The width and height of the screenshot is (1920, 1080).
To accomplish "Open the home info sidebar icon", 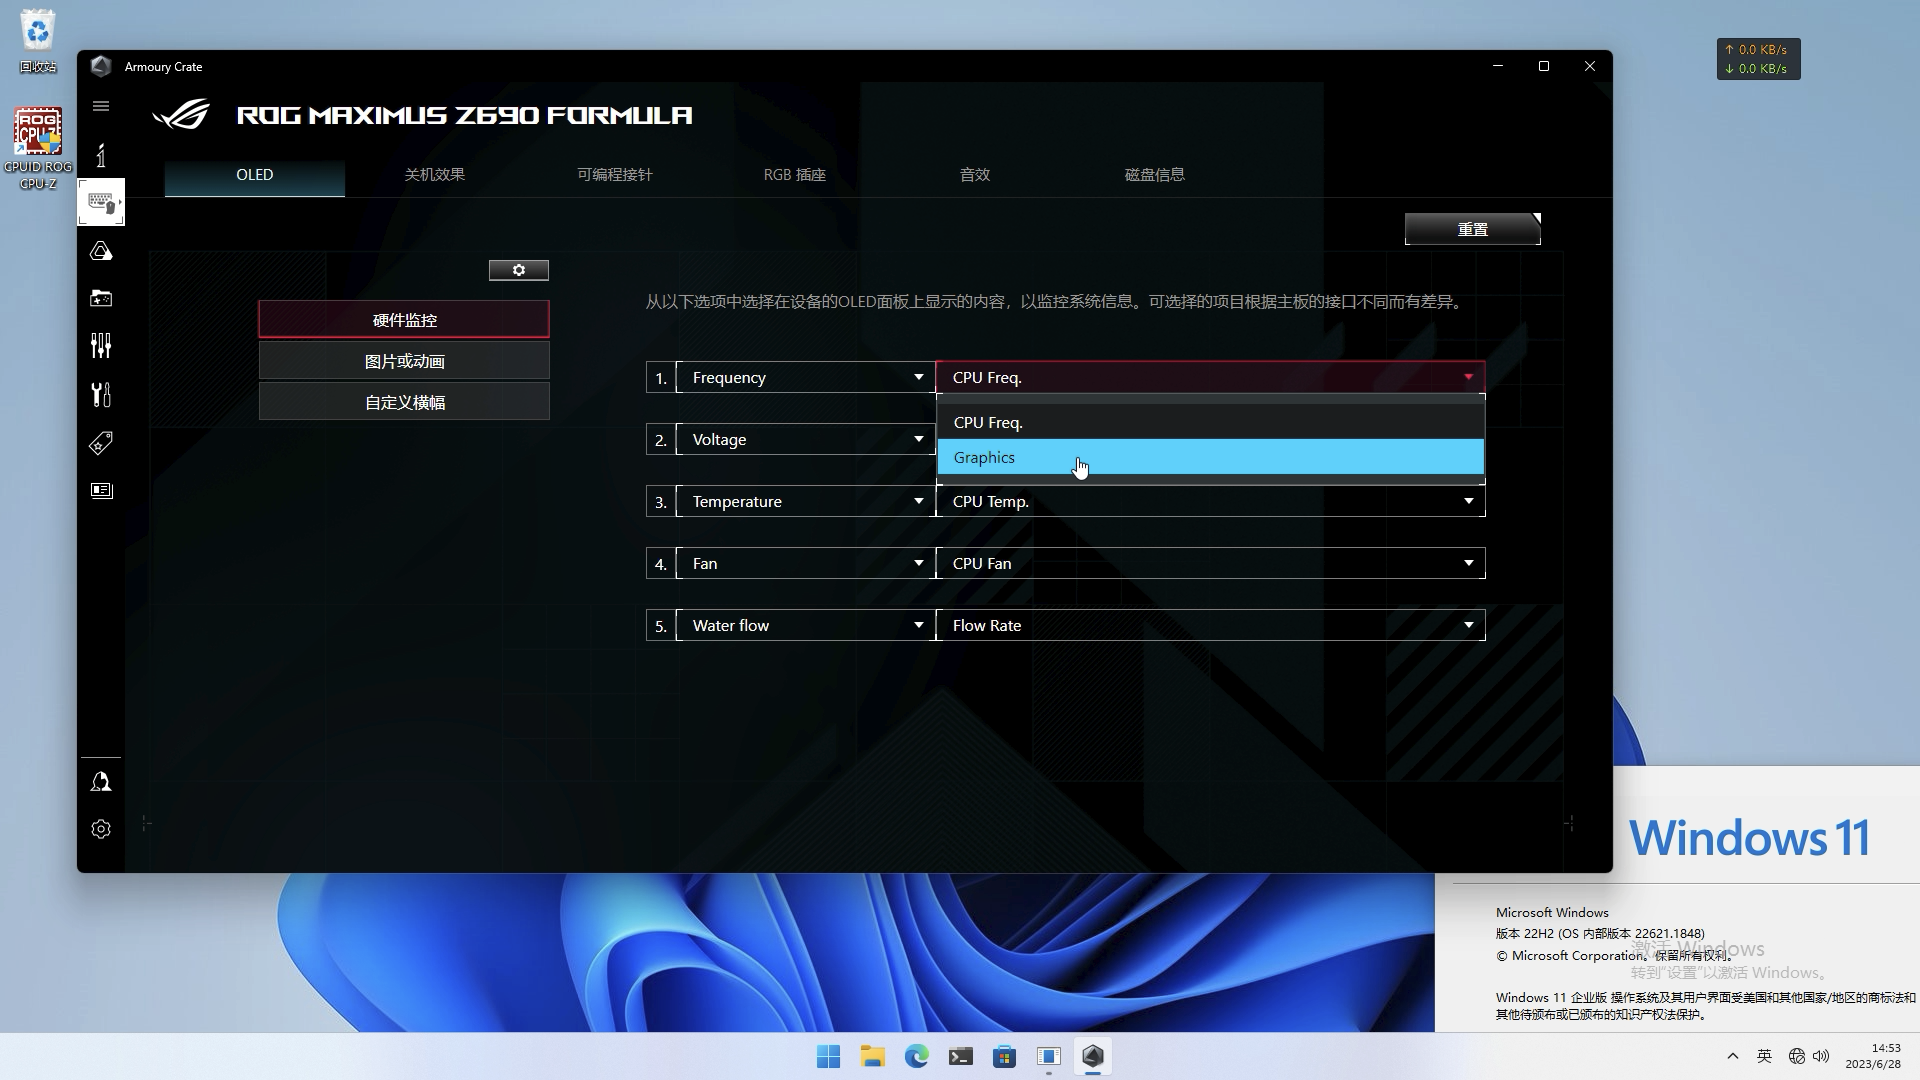I will pos(101,155).
